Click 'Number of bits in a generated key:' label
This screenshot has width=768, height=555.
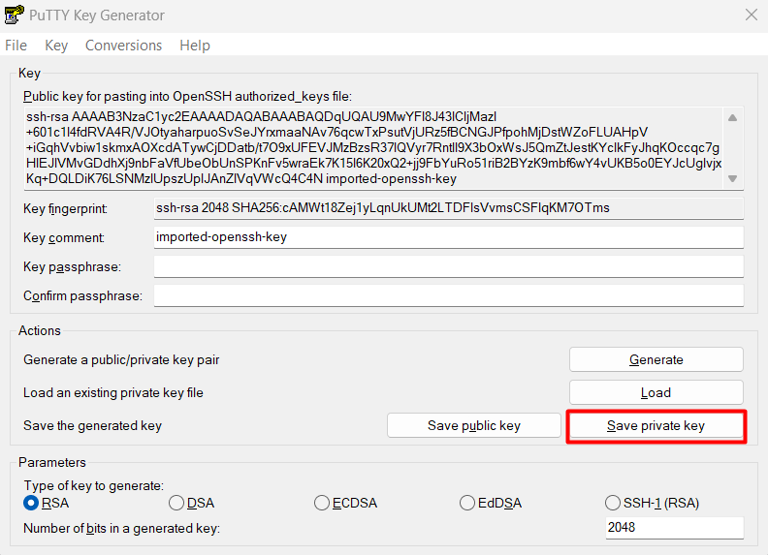(121, 528)
